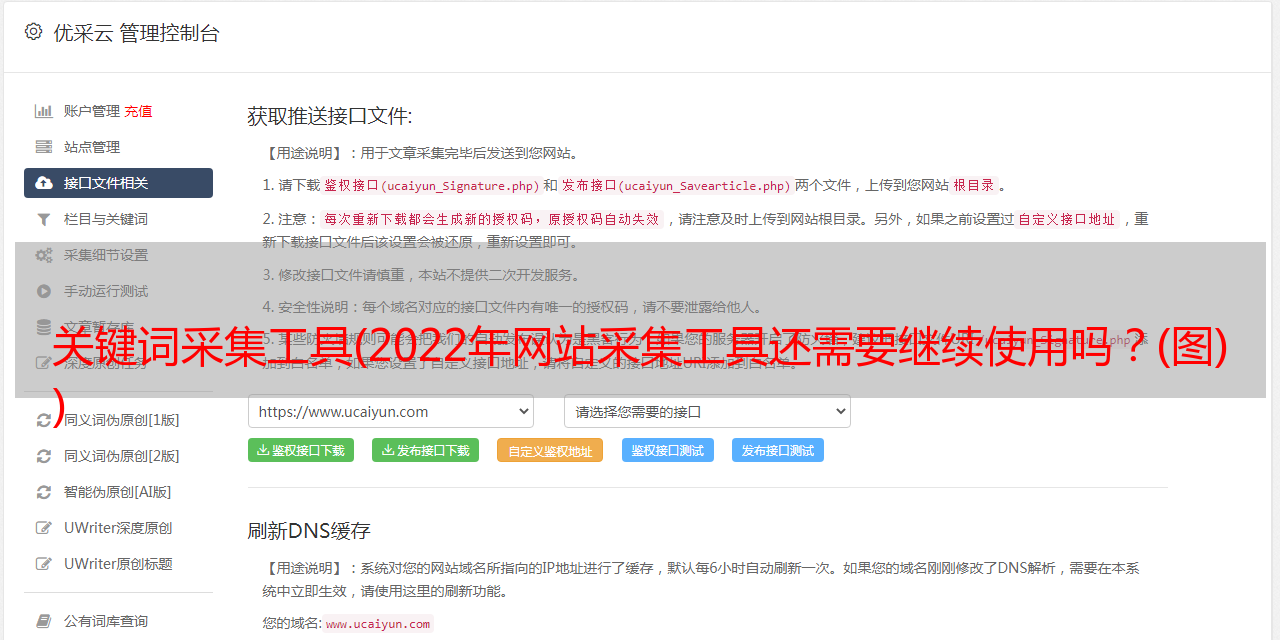This screenshot has width=1280, height=640.
Task: Click the refresh icon beside 智能伪原创[AI版]
Action: pos(44,492)
